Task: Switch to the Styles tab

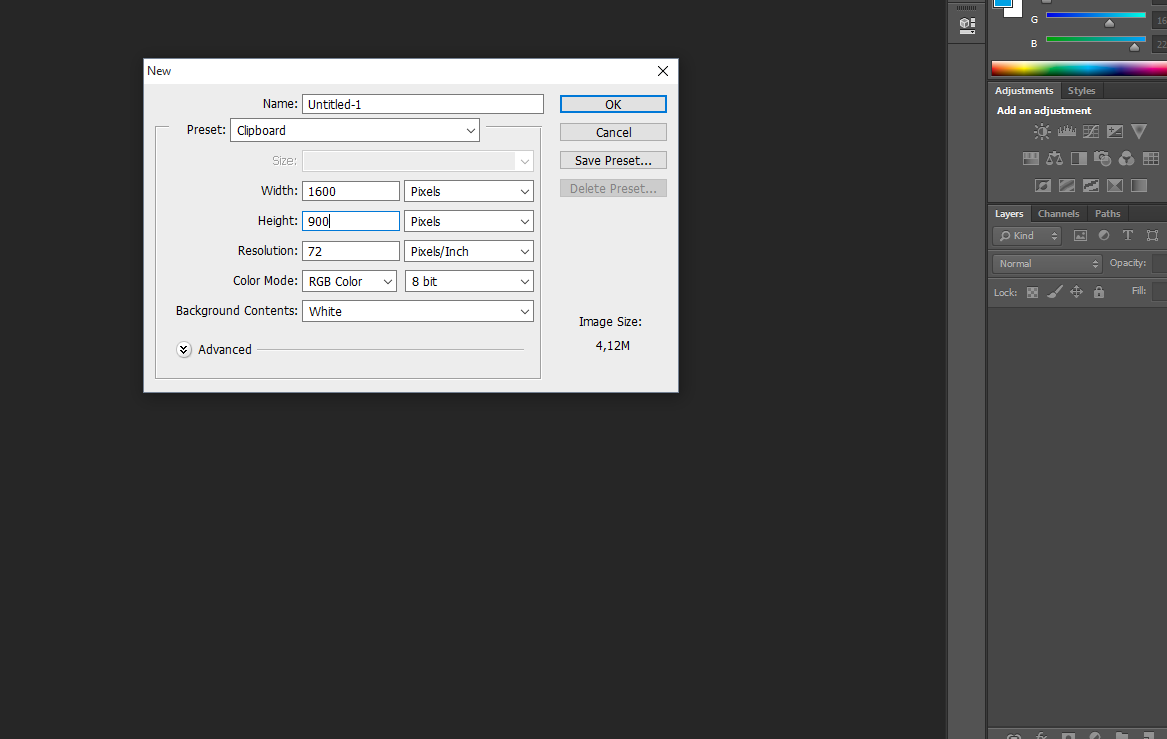Action: tap(1081, 91)
